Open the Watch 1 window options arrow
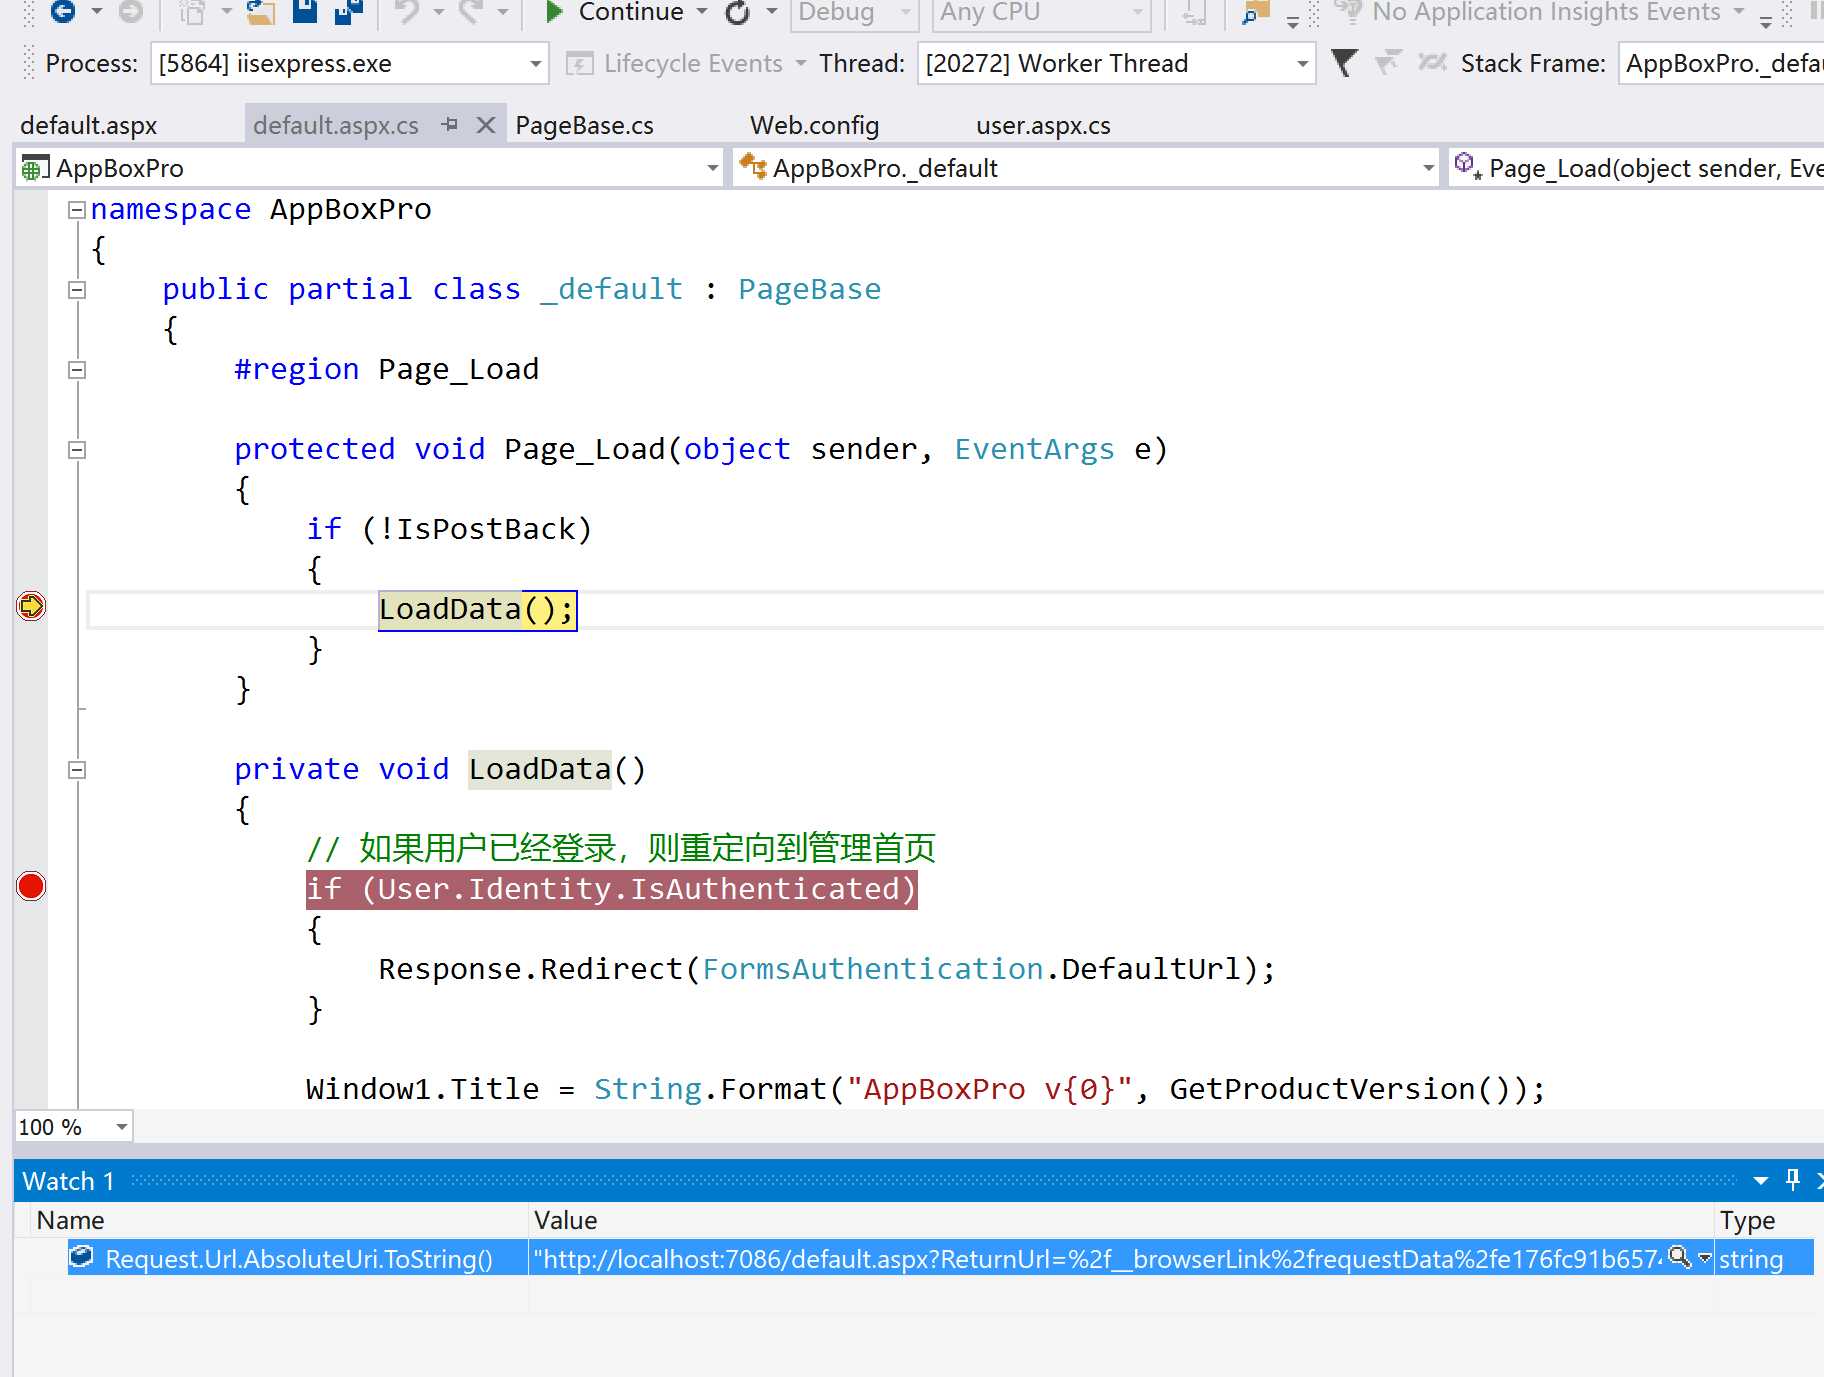Viewport: 1824px width, 1377px height. [1761, 1181]
